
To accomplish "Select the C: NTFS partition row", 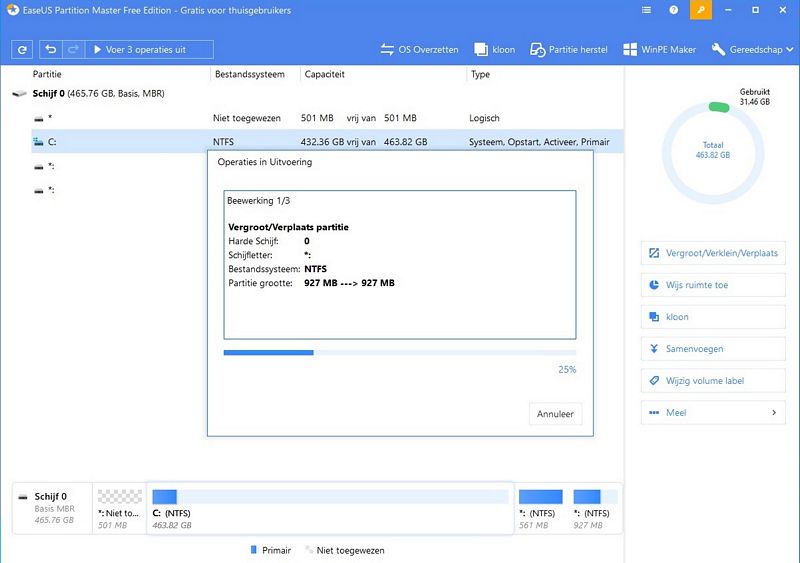I will [x=327, y=142].
